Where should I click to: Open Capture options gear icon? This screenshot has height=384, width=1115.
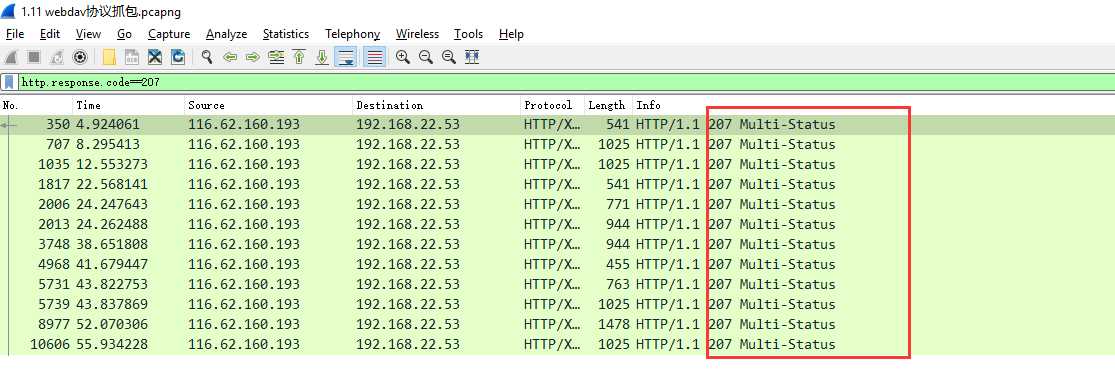[x=80, y=57]
